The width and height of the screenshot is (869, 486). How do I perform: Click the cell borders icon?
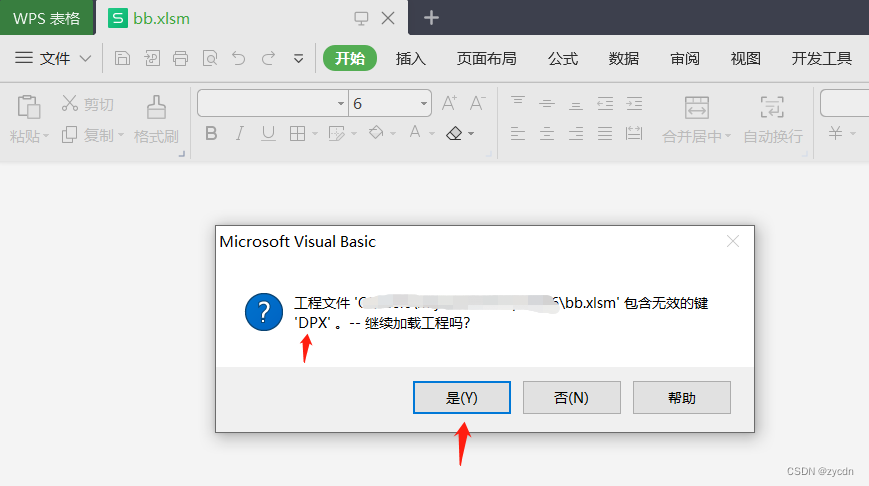point(298,134)
